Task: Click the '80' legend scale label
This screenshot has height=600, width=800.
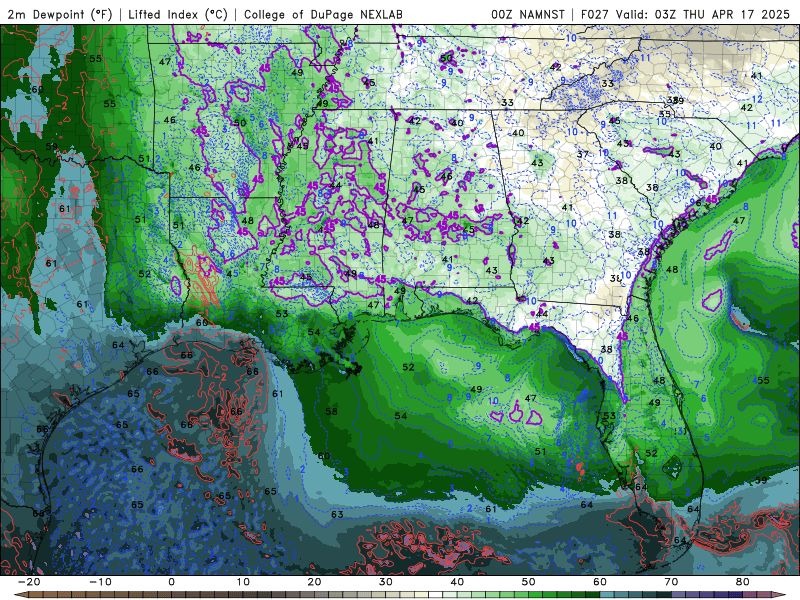Action: click(x=743, y=582)
